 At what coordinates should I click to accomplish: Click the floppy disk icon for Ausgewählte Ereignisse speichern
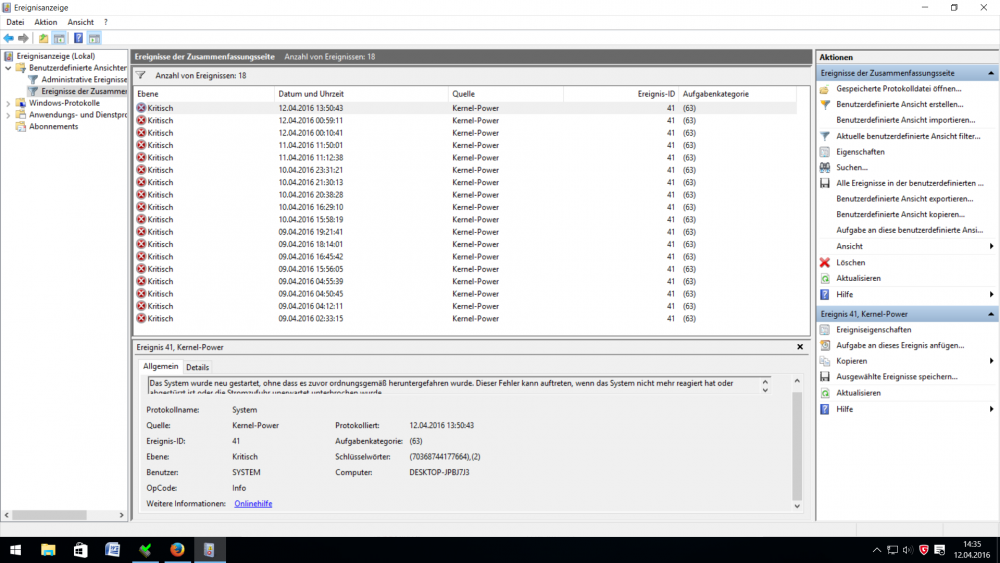(x=825, y=377)
